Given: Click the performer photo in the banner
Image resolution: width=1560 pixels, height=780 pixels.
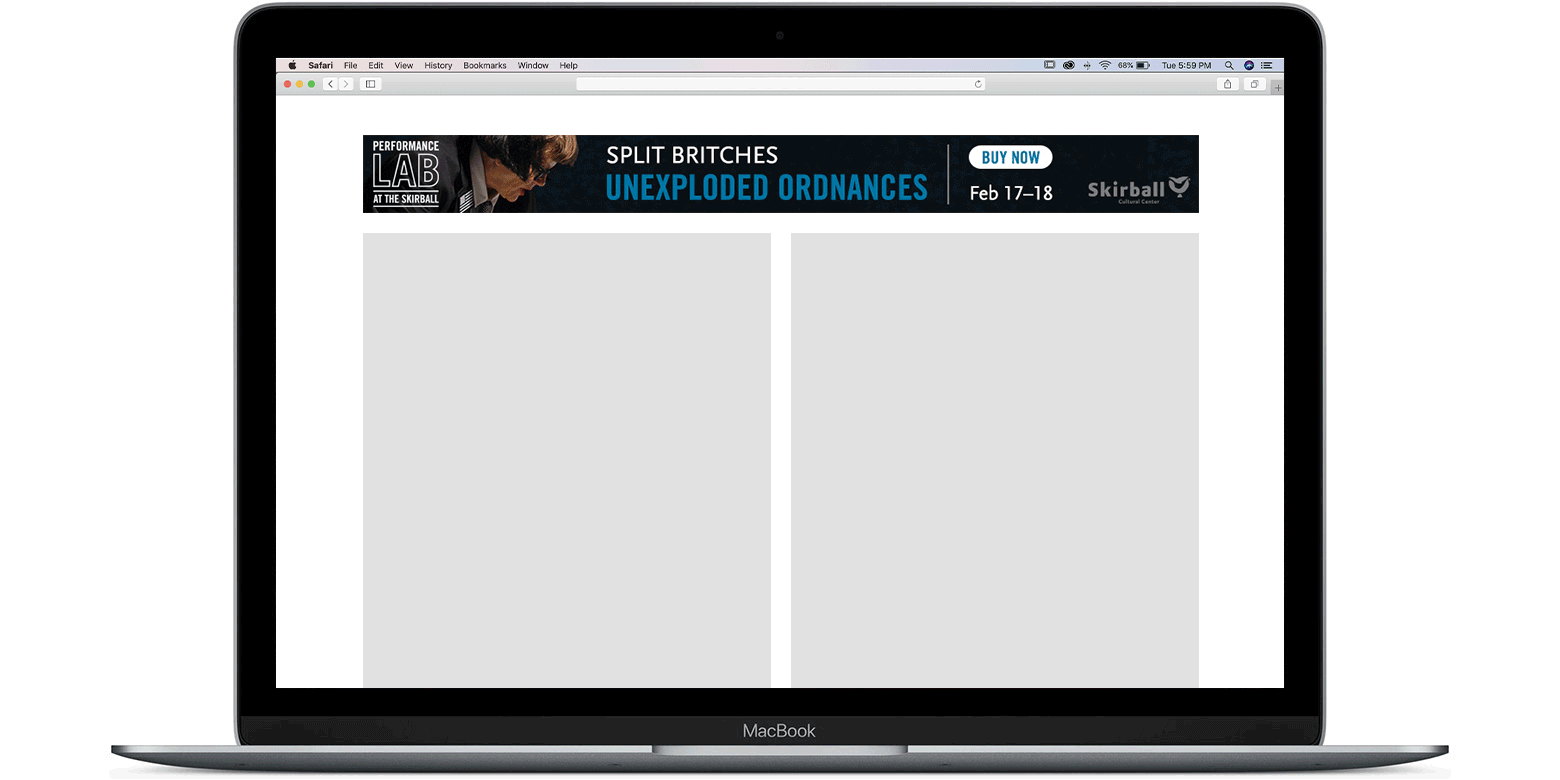Looking at the screenshot, I should [x=512, y=174].
